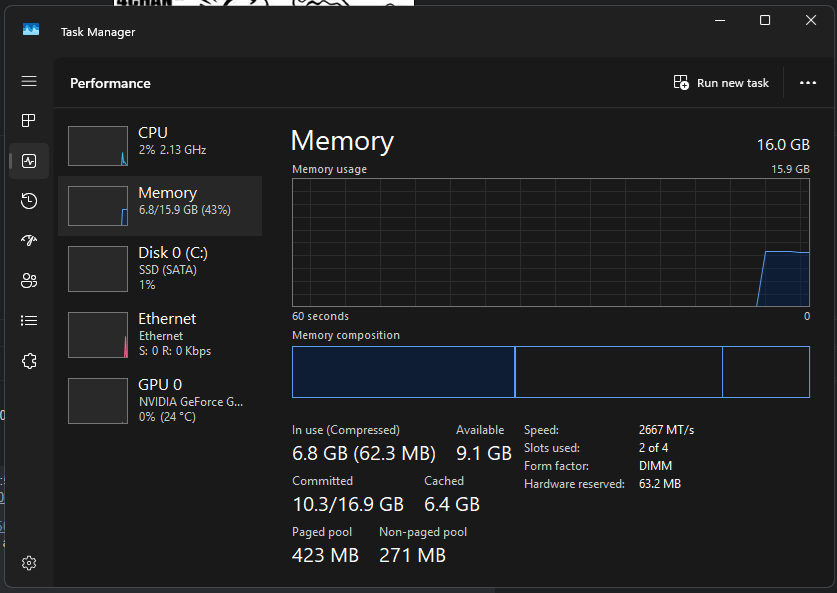Select the Performance page icon
837x593 pixels.
pos(29,161)
